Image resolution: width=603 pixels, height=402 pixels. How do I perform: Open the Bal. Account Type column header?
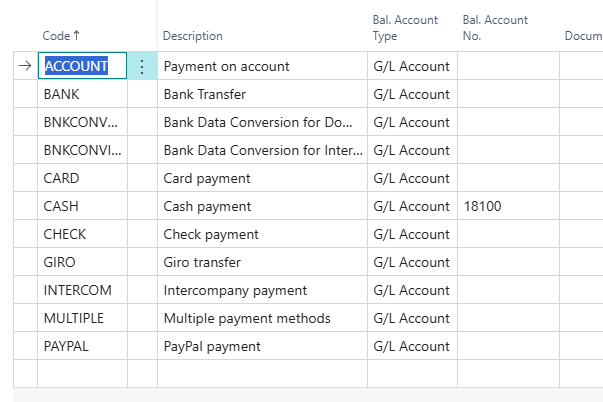[x=405, y=28]
